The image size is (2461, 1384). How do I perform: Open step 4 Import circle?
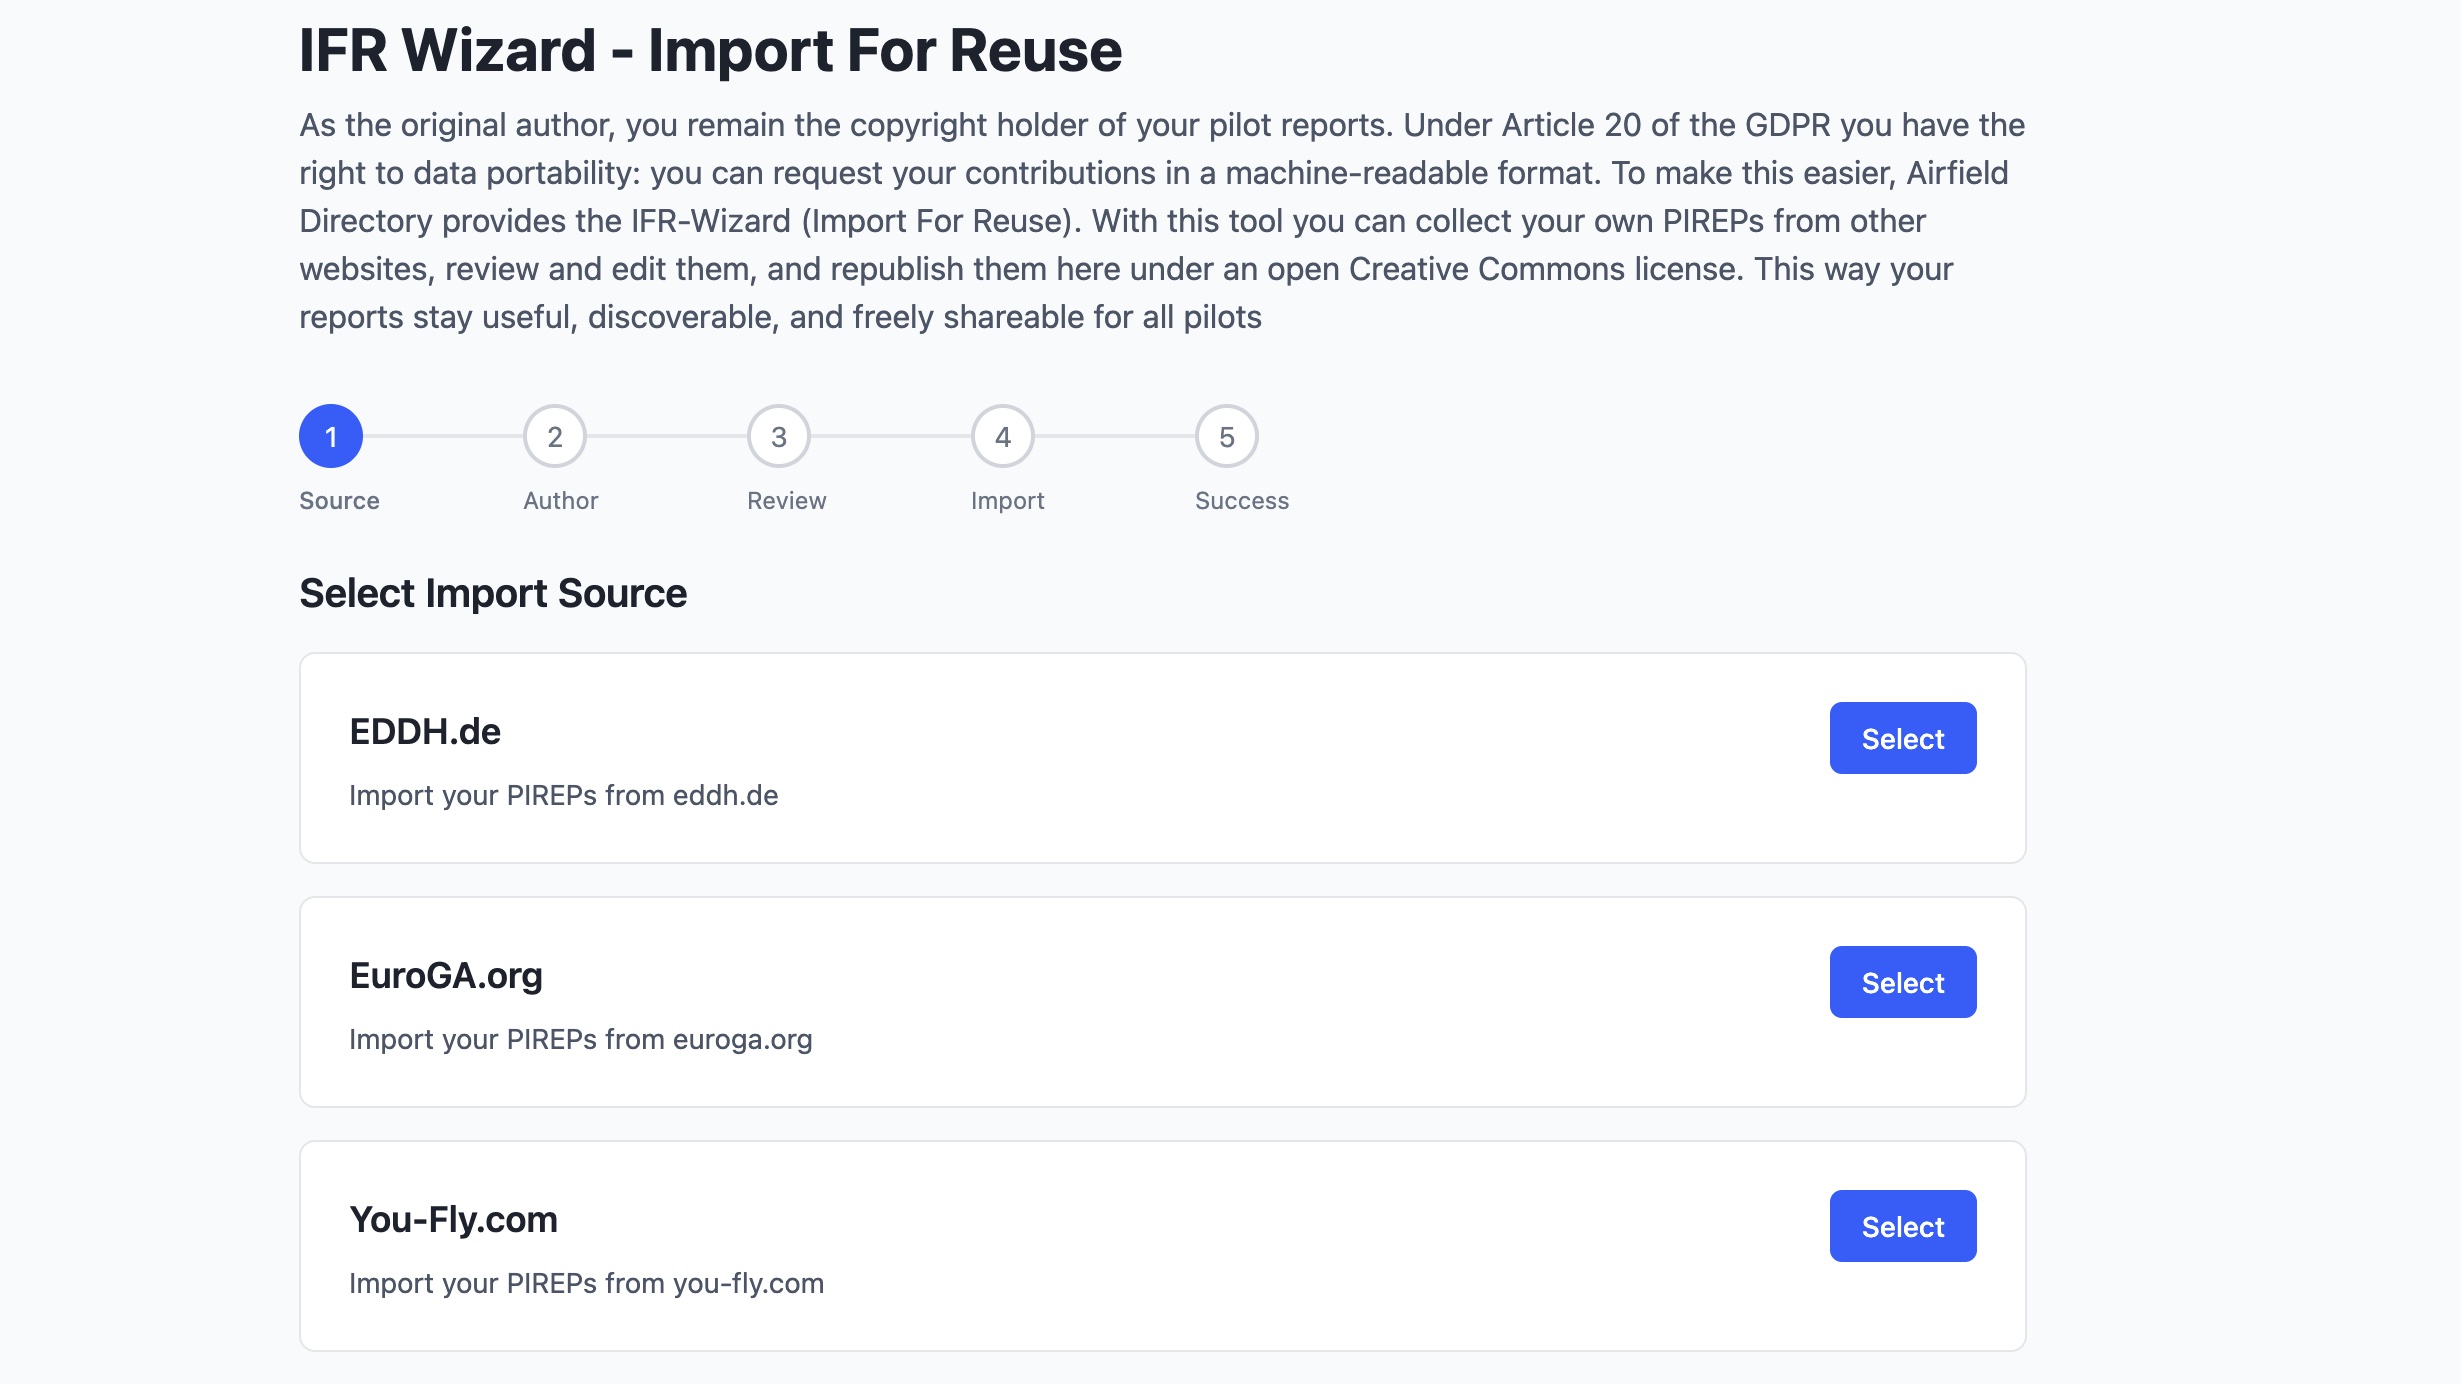point(1002,436)
